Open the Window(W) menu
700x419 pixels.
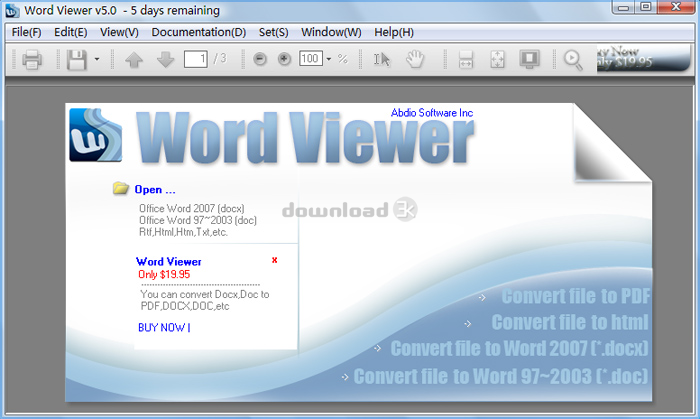pos(331,32)
